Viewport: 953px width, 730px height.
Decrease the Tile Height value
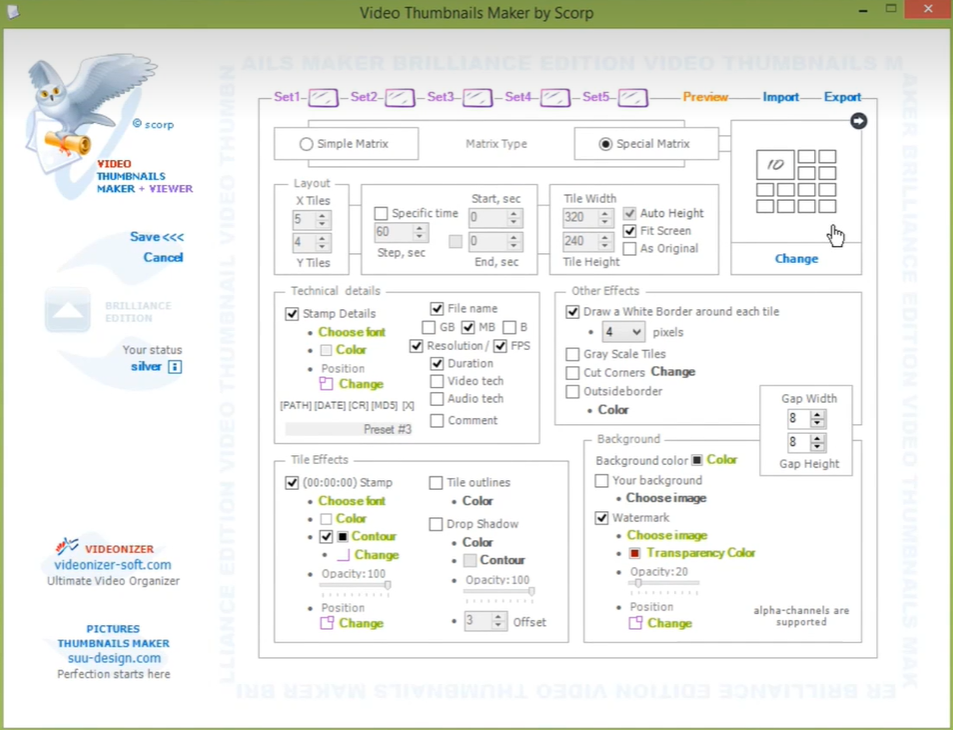coord(605,246)
